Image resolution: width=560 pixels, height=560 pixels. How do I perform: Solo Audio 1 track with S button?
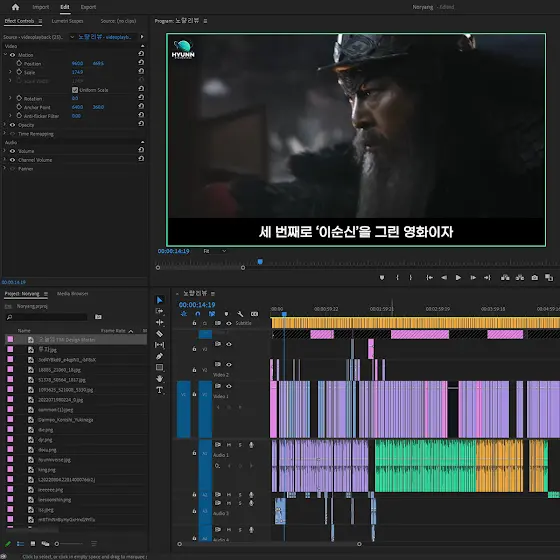pyautogui.click(x=240, y=445)
